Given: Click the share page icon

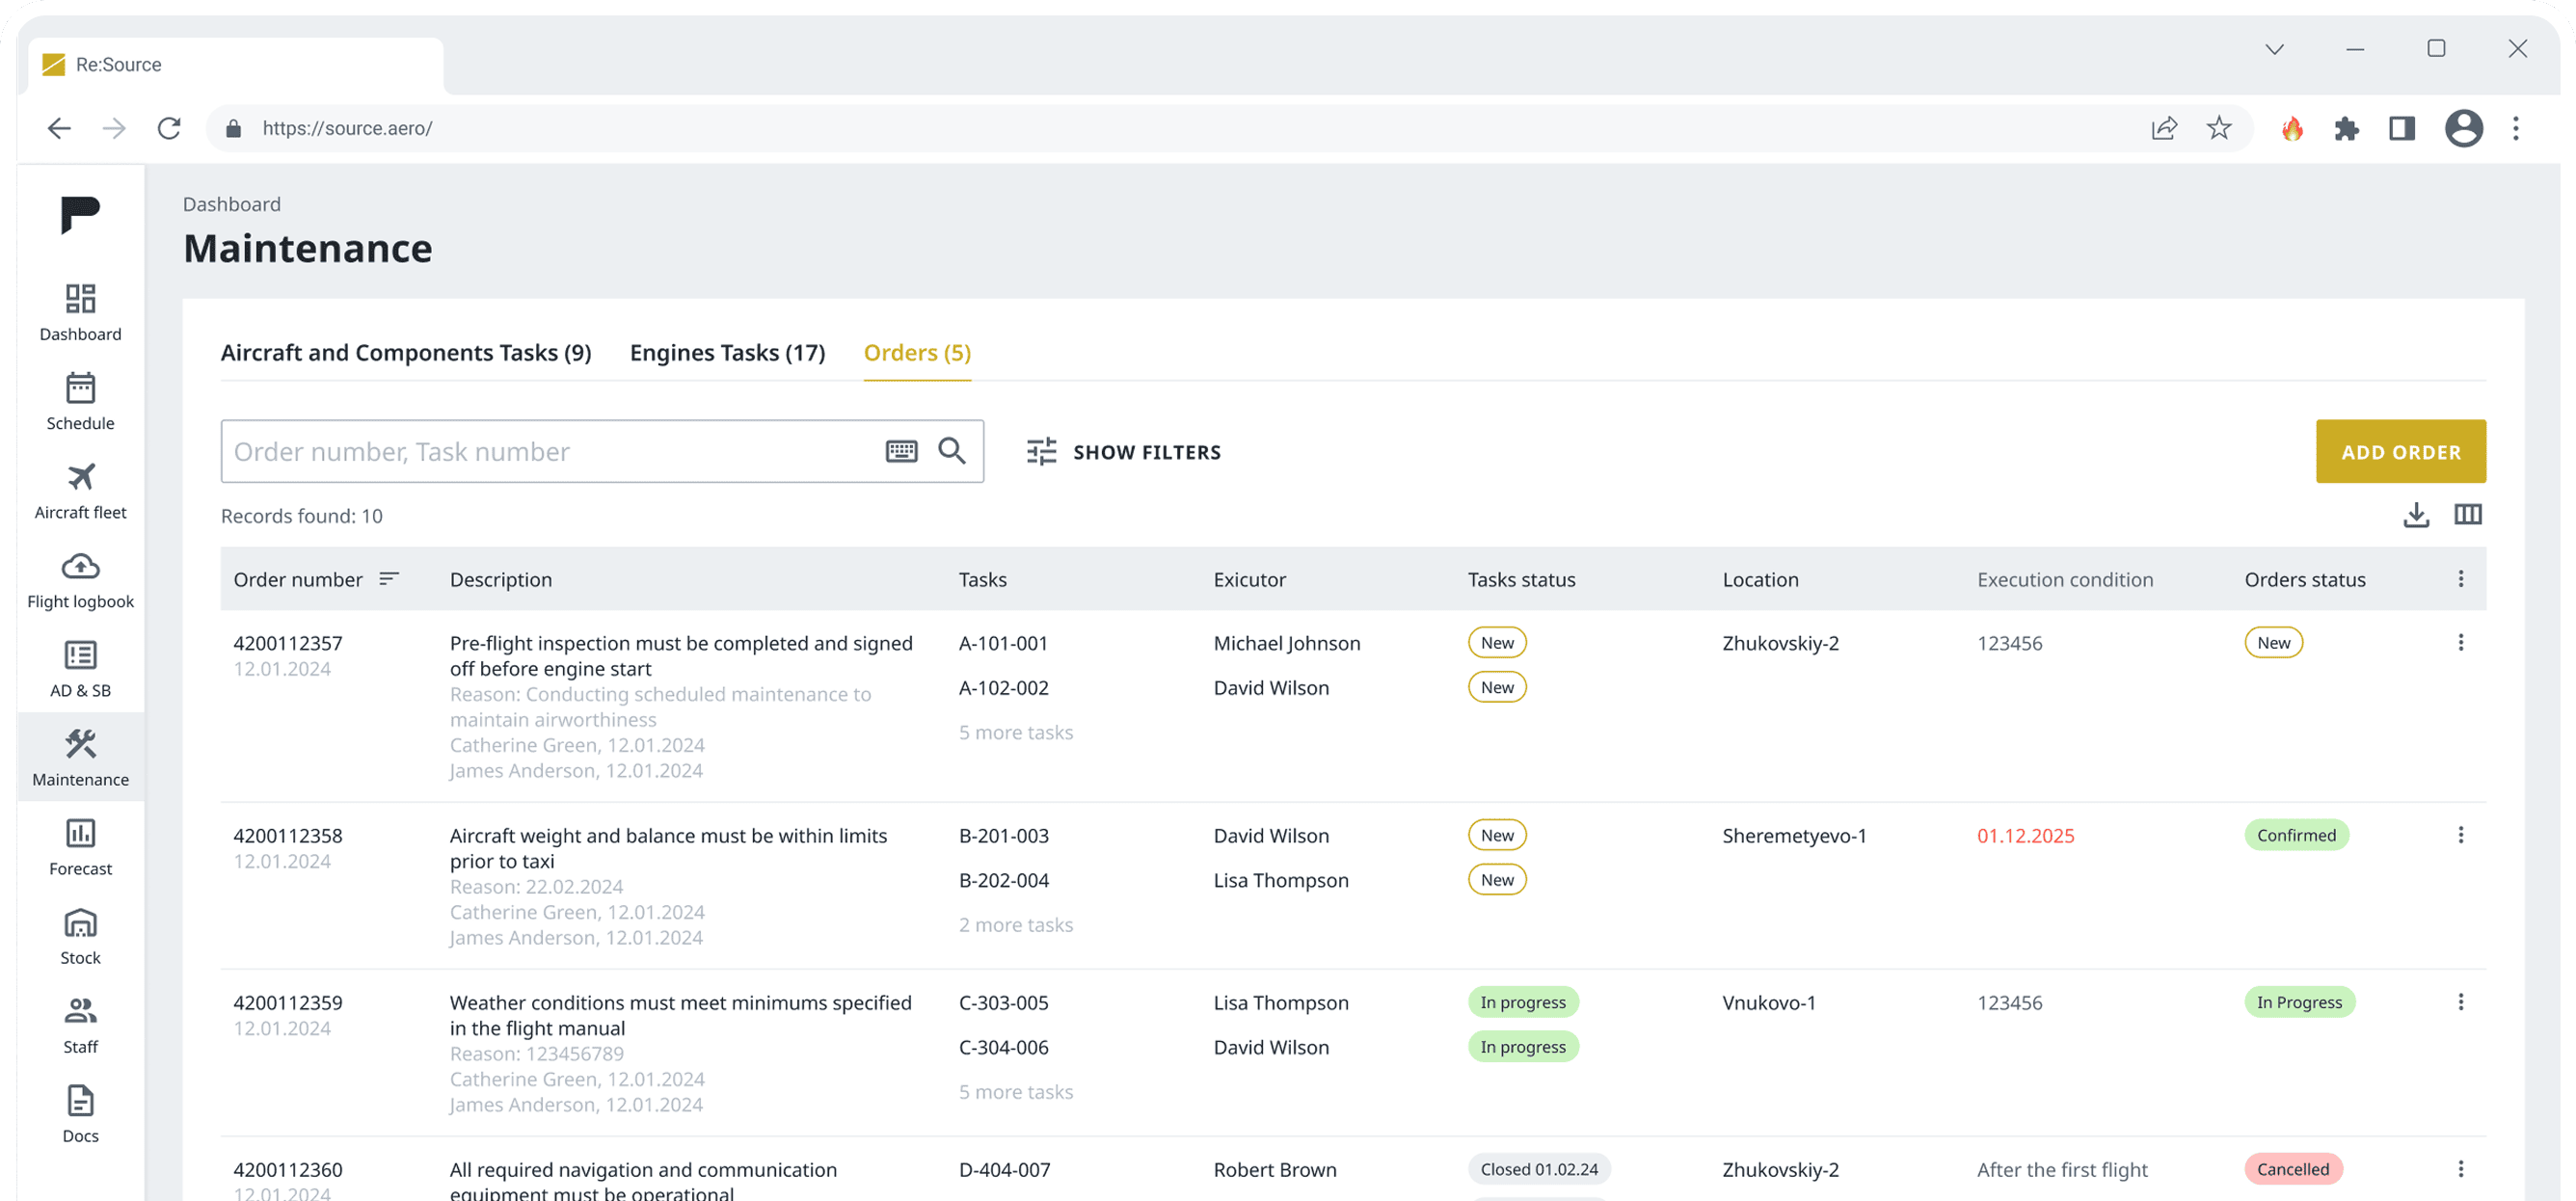Looking at the screenshot, I should pyautogui.click(x=2164, y=128).
